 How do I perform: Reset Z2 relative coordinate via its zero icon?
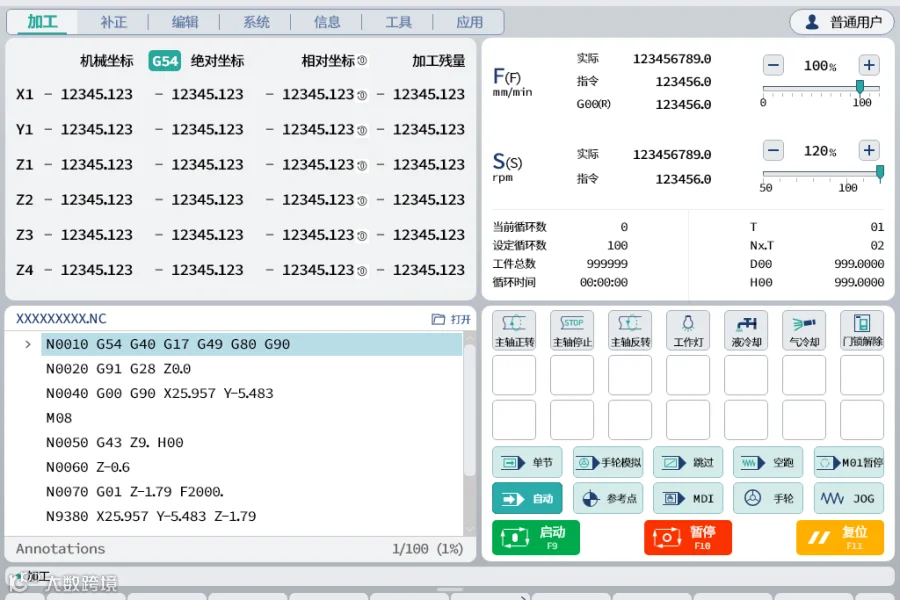[362, 201]
